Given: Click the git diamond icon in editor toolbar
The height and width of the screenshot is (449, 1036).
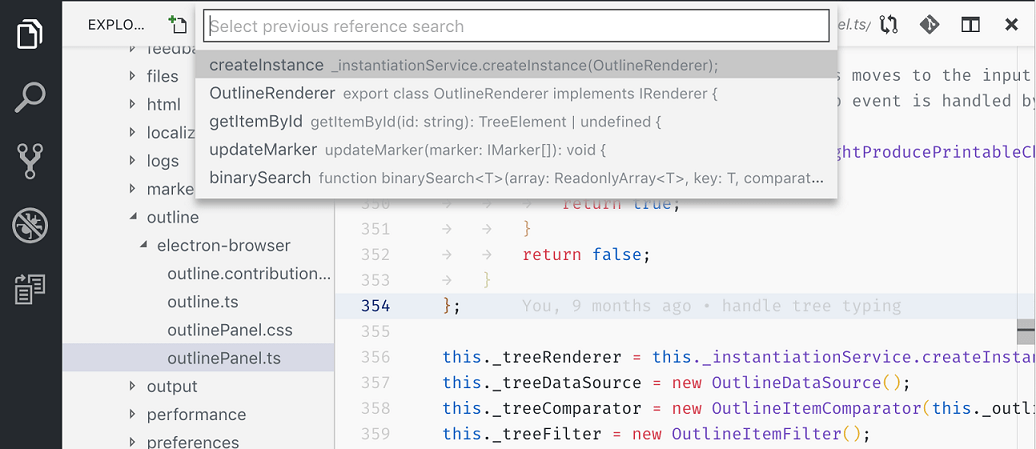Looking at the screenshot, I should pos(929,25).
